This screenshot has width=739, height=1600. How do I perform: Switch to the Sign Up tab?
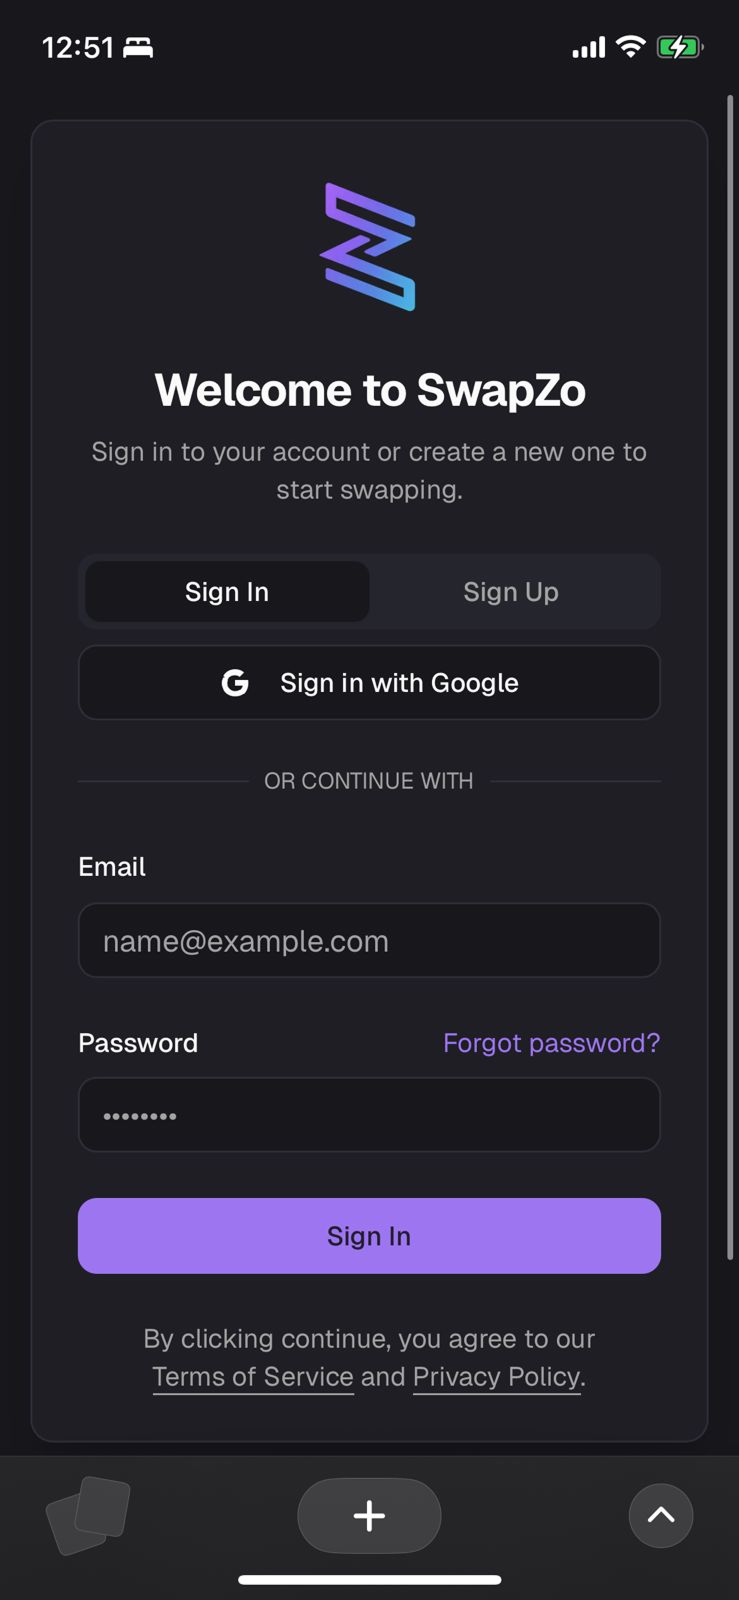tap(510, 592)
